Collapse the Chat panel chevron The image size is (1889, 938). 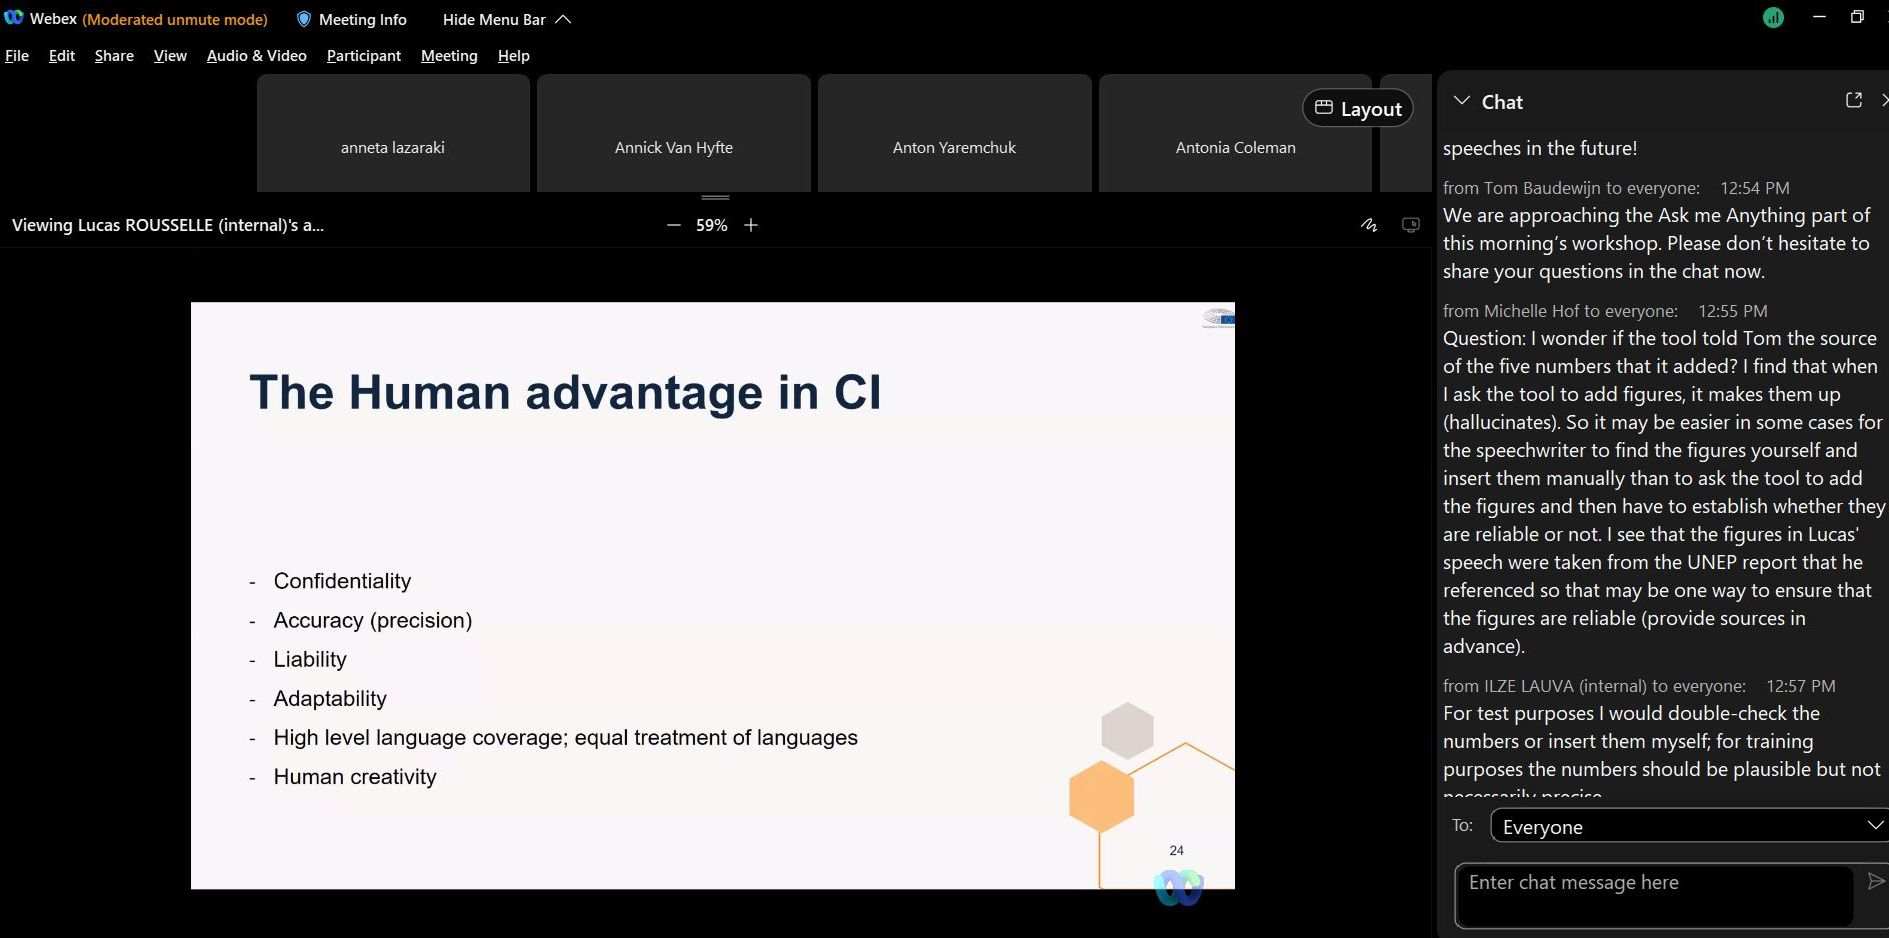(x=1462, y=101)
